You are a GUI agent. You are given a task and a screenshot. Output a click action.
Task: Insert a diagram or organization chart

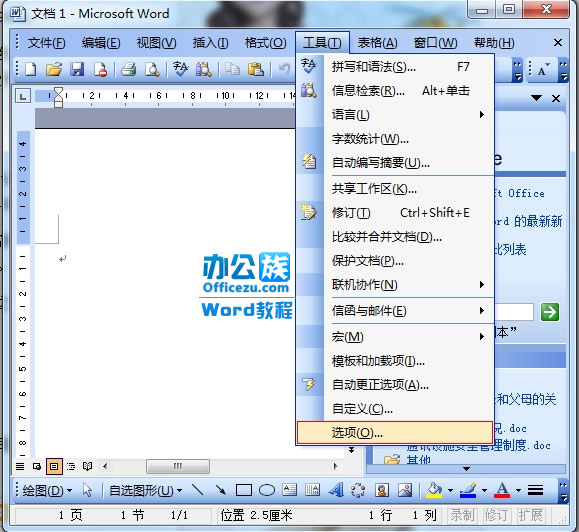point(358,490)
